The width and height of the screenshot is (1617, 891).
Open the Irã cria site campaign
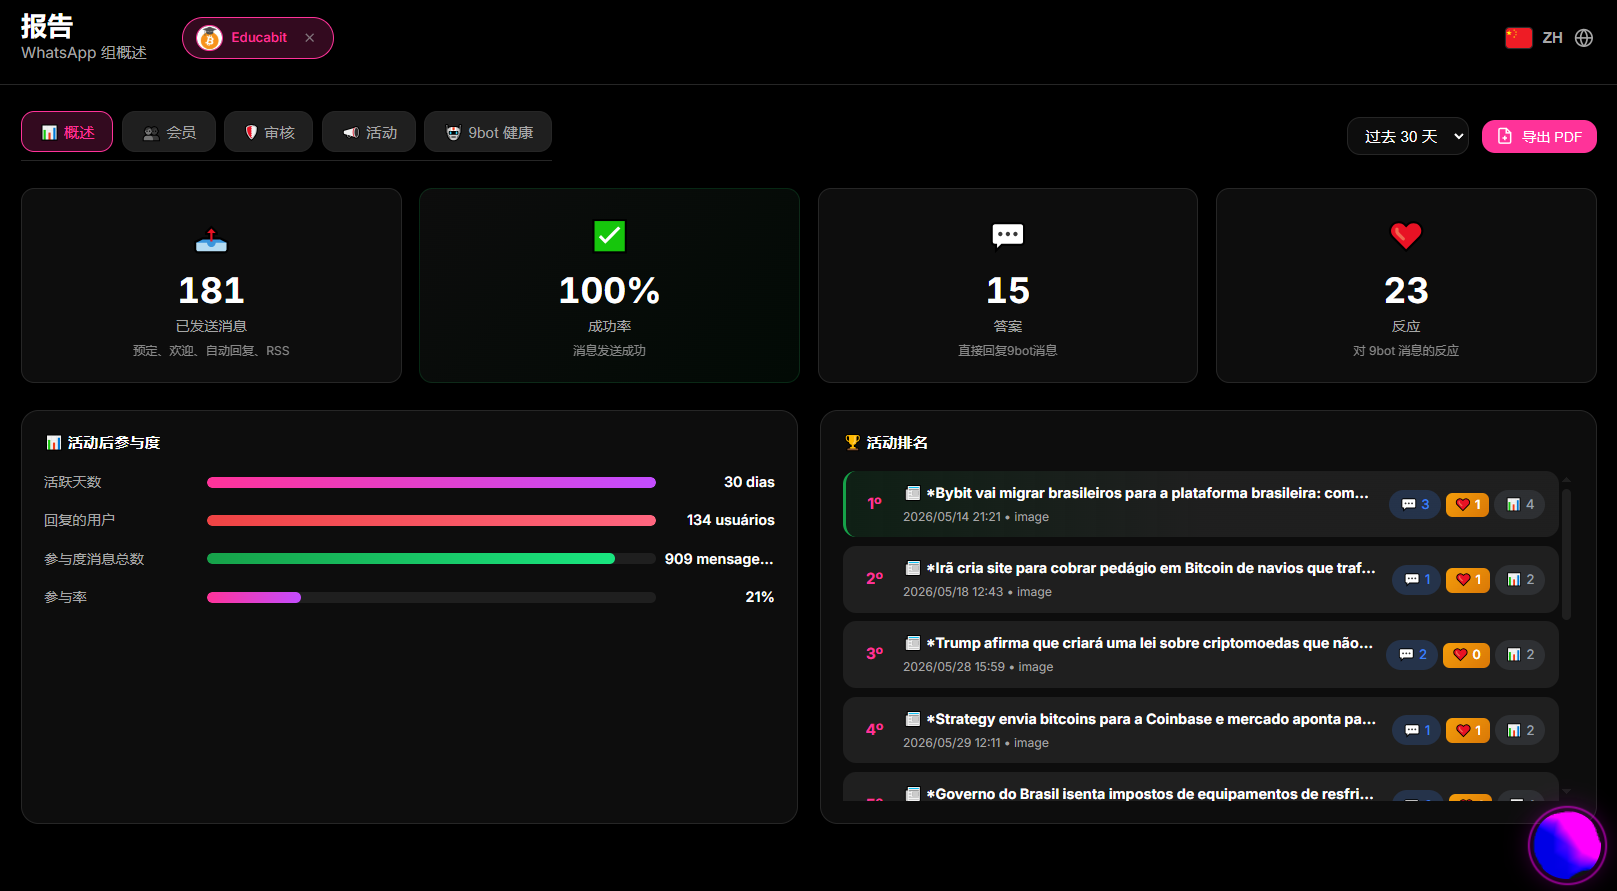[x=1200, y=579]
